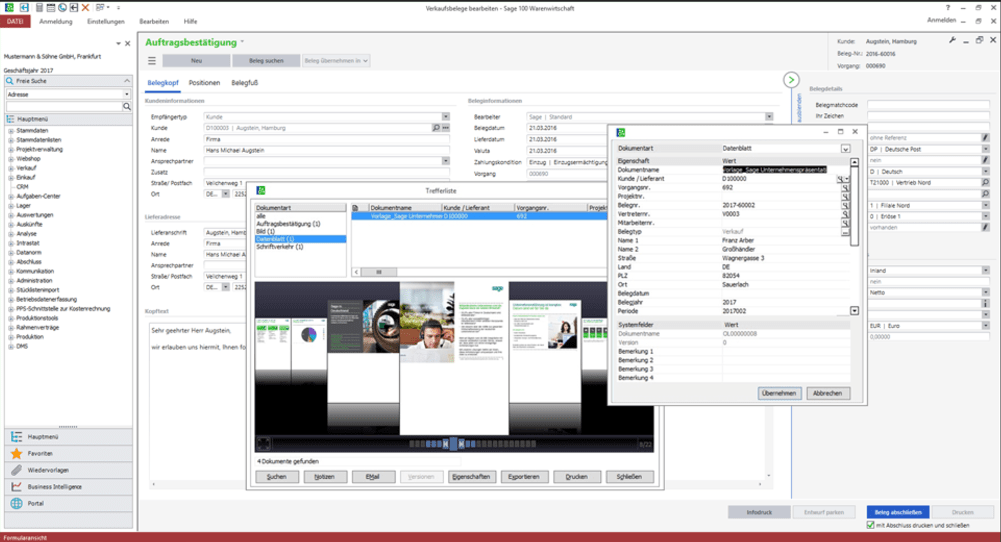Open the Empfängertyp dropdown
The height and width of the screenshot is (542, 1001).
point(446,117)
